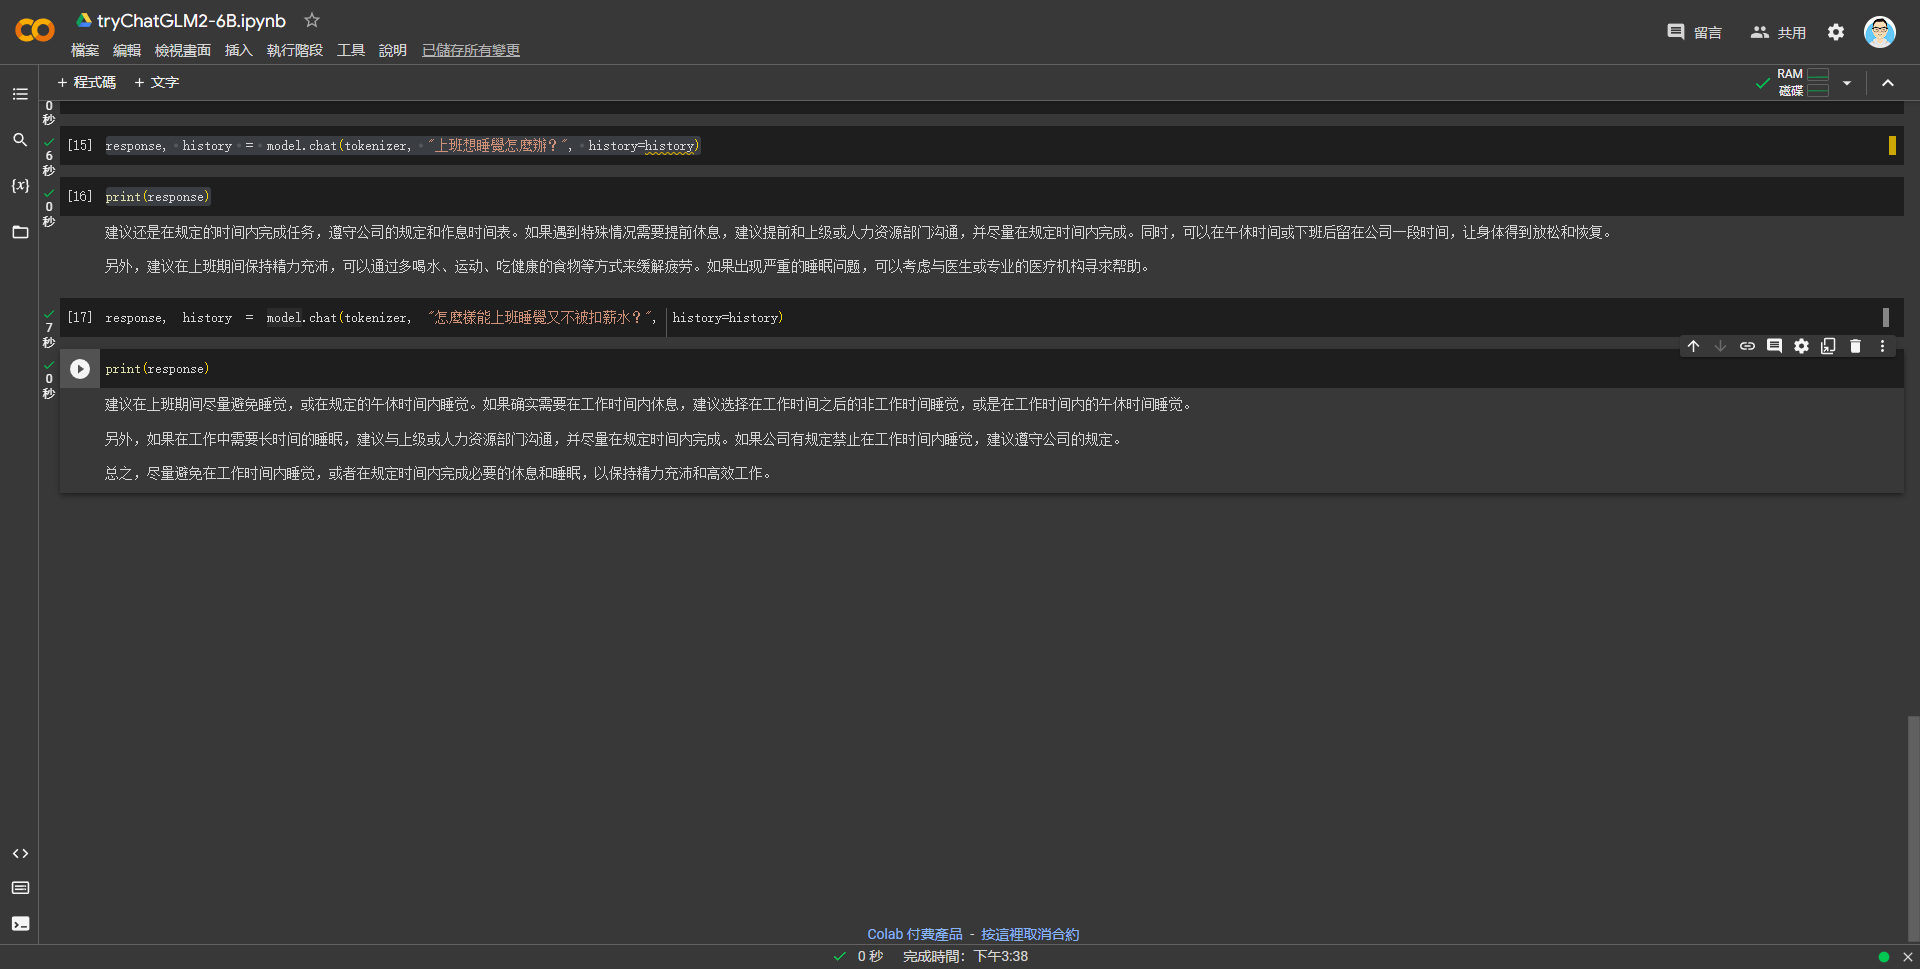Move the selected cell up
The height and width of the screenshot is (969, 1920).
(1693, 346)
